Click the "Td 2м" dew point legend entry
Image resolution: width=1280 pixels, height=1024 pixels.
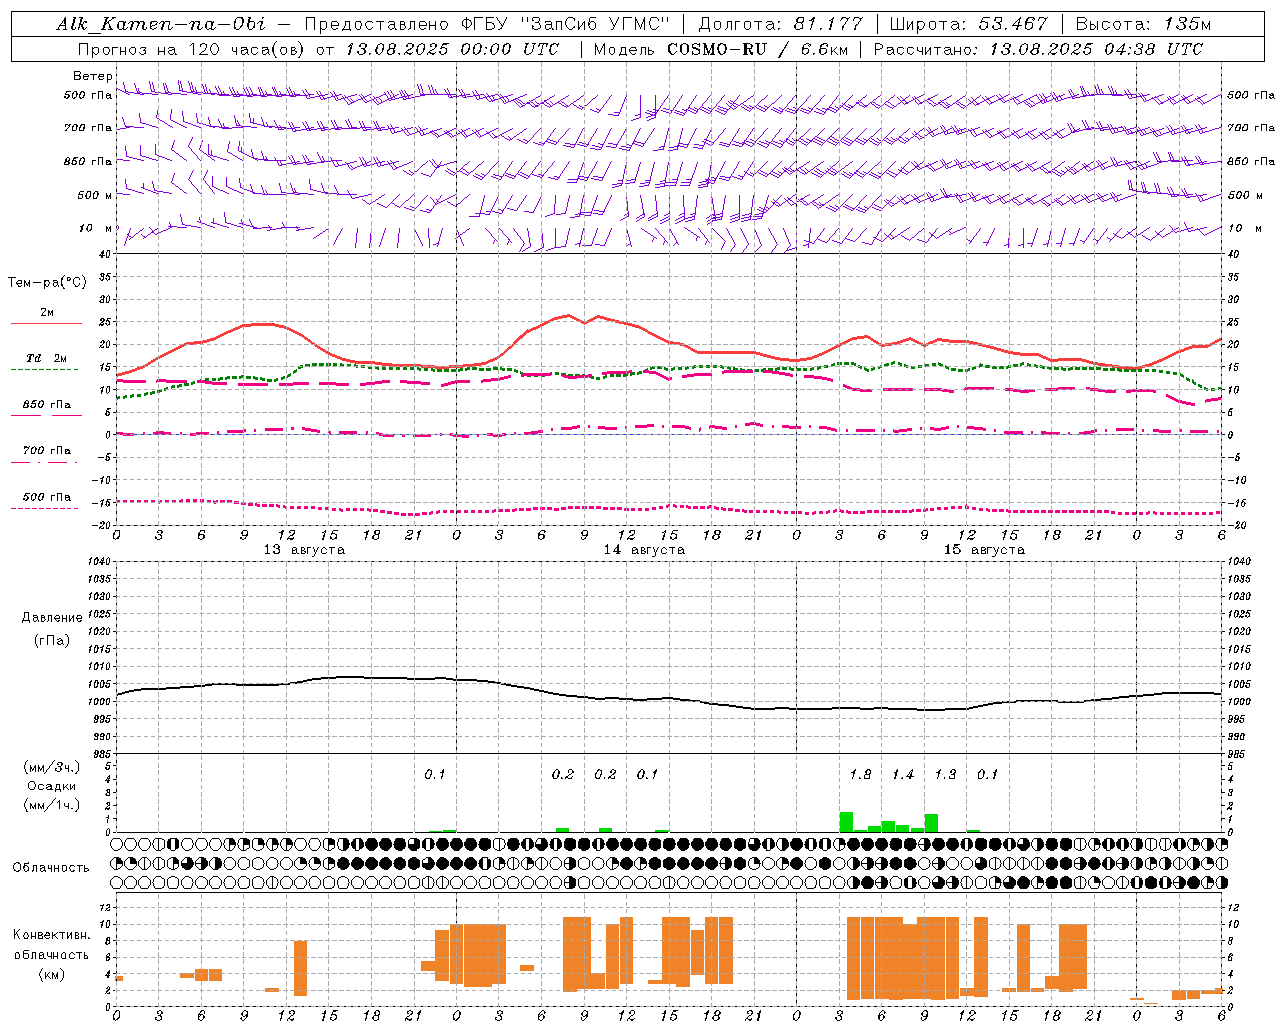pos(47,358)
